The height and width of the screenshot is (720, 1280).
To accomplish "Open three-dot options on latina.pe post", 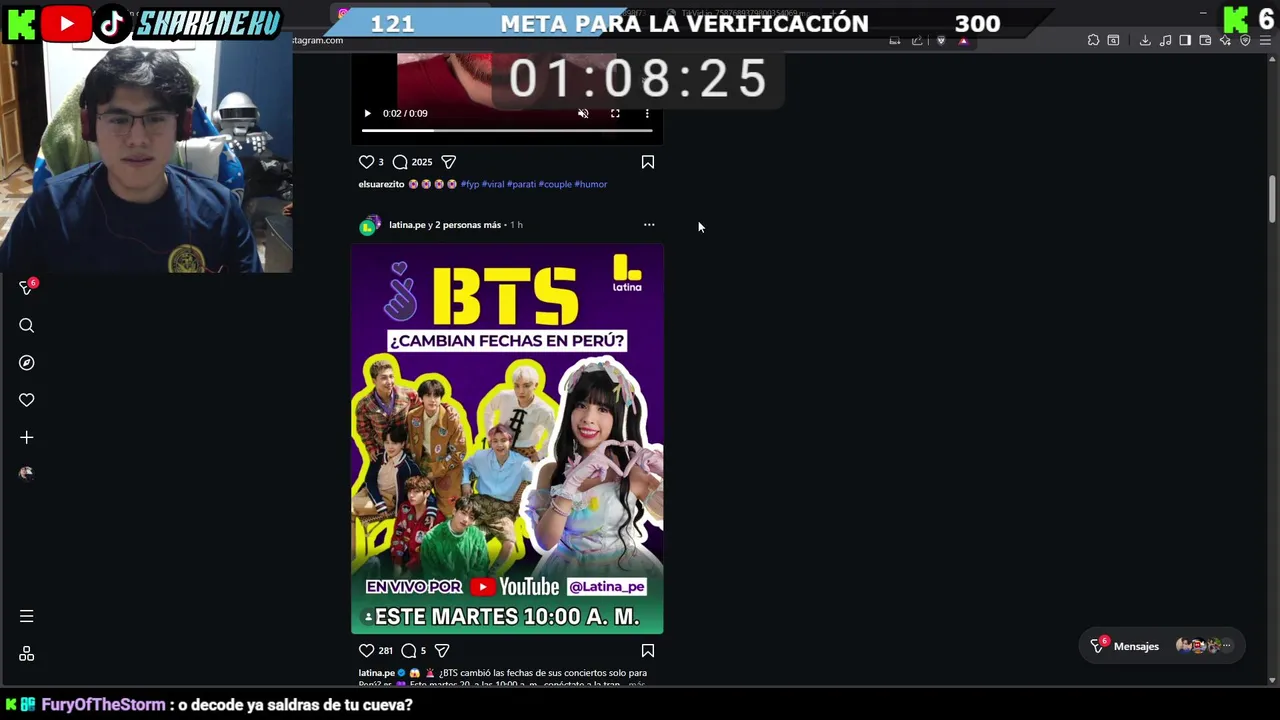I will tap(649, 225).
